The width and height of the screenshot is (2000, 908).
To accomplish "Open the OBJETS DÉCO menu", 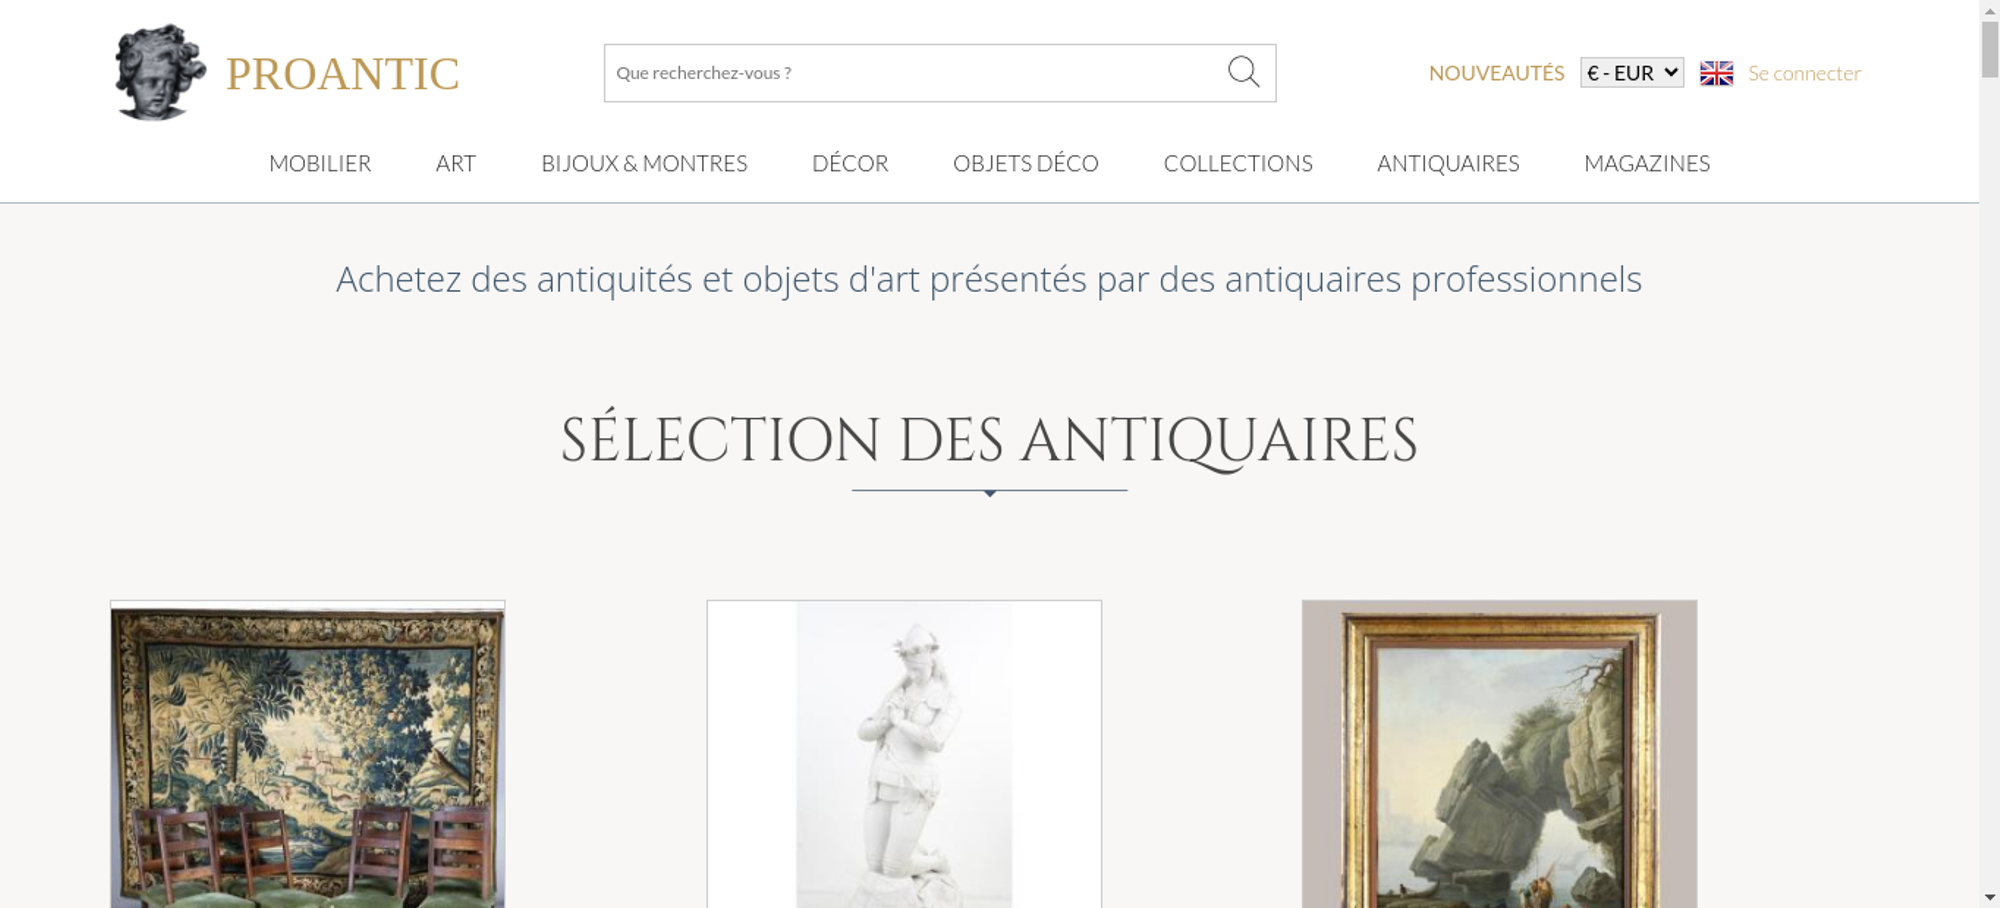I will pos(1026,163).
